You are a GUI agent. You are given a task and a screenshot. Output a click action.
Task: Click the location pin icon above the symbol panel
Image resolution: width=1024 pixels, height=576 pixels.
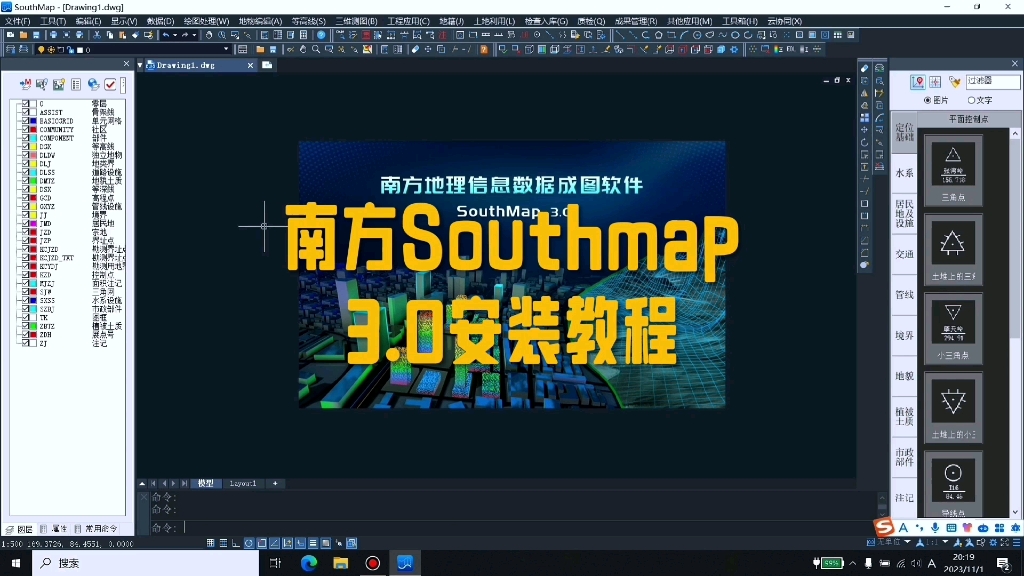tap(918, 82)
